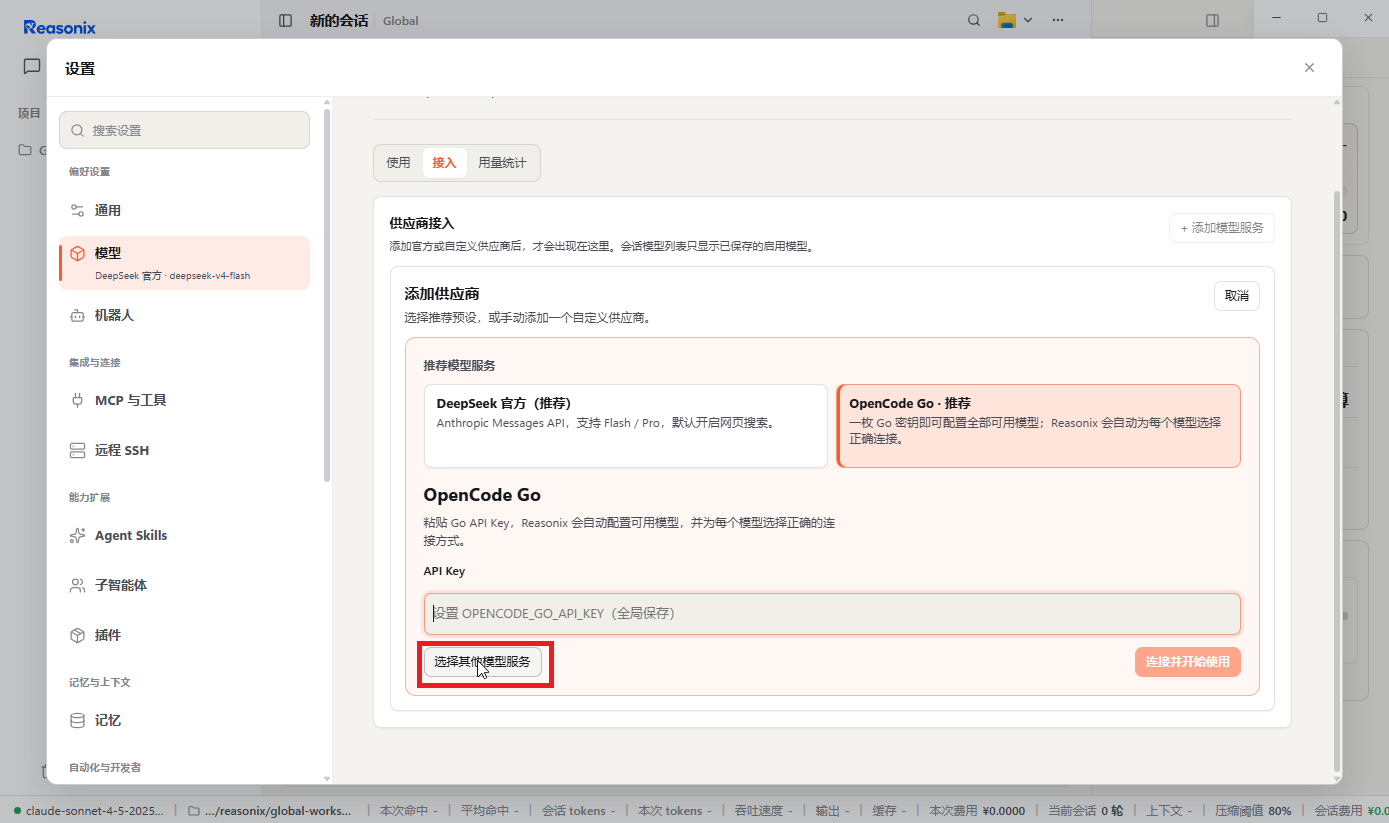1389x823 pixels.
Task: Click the API Key label
Action: click(x=444, y=571)
